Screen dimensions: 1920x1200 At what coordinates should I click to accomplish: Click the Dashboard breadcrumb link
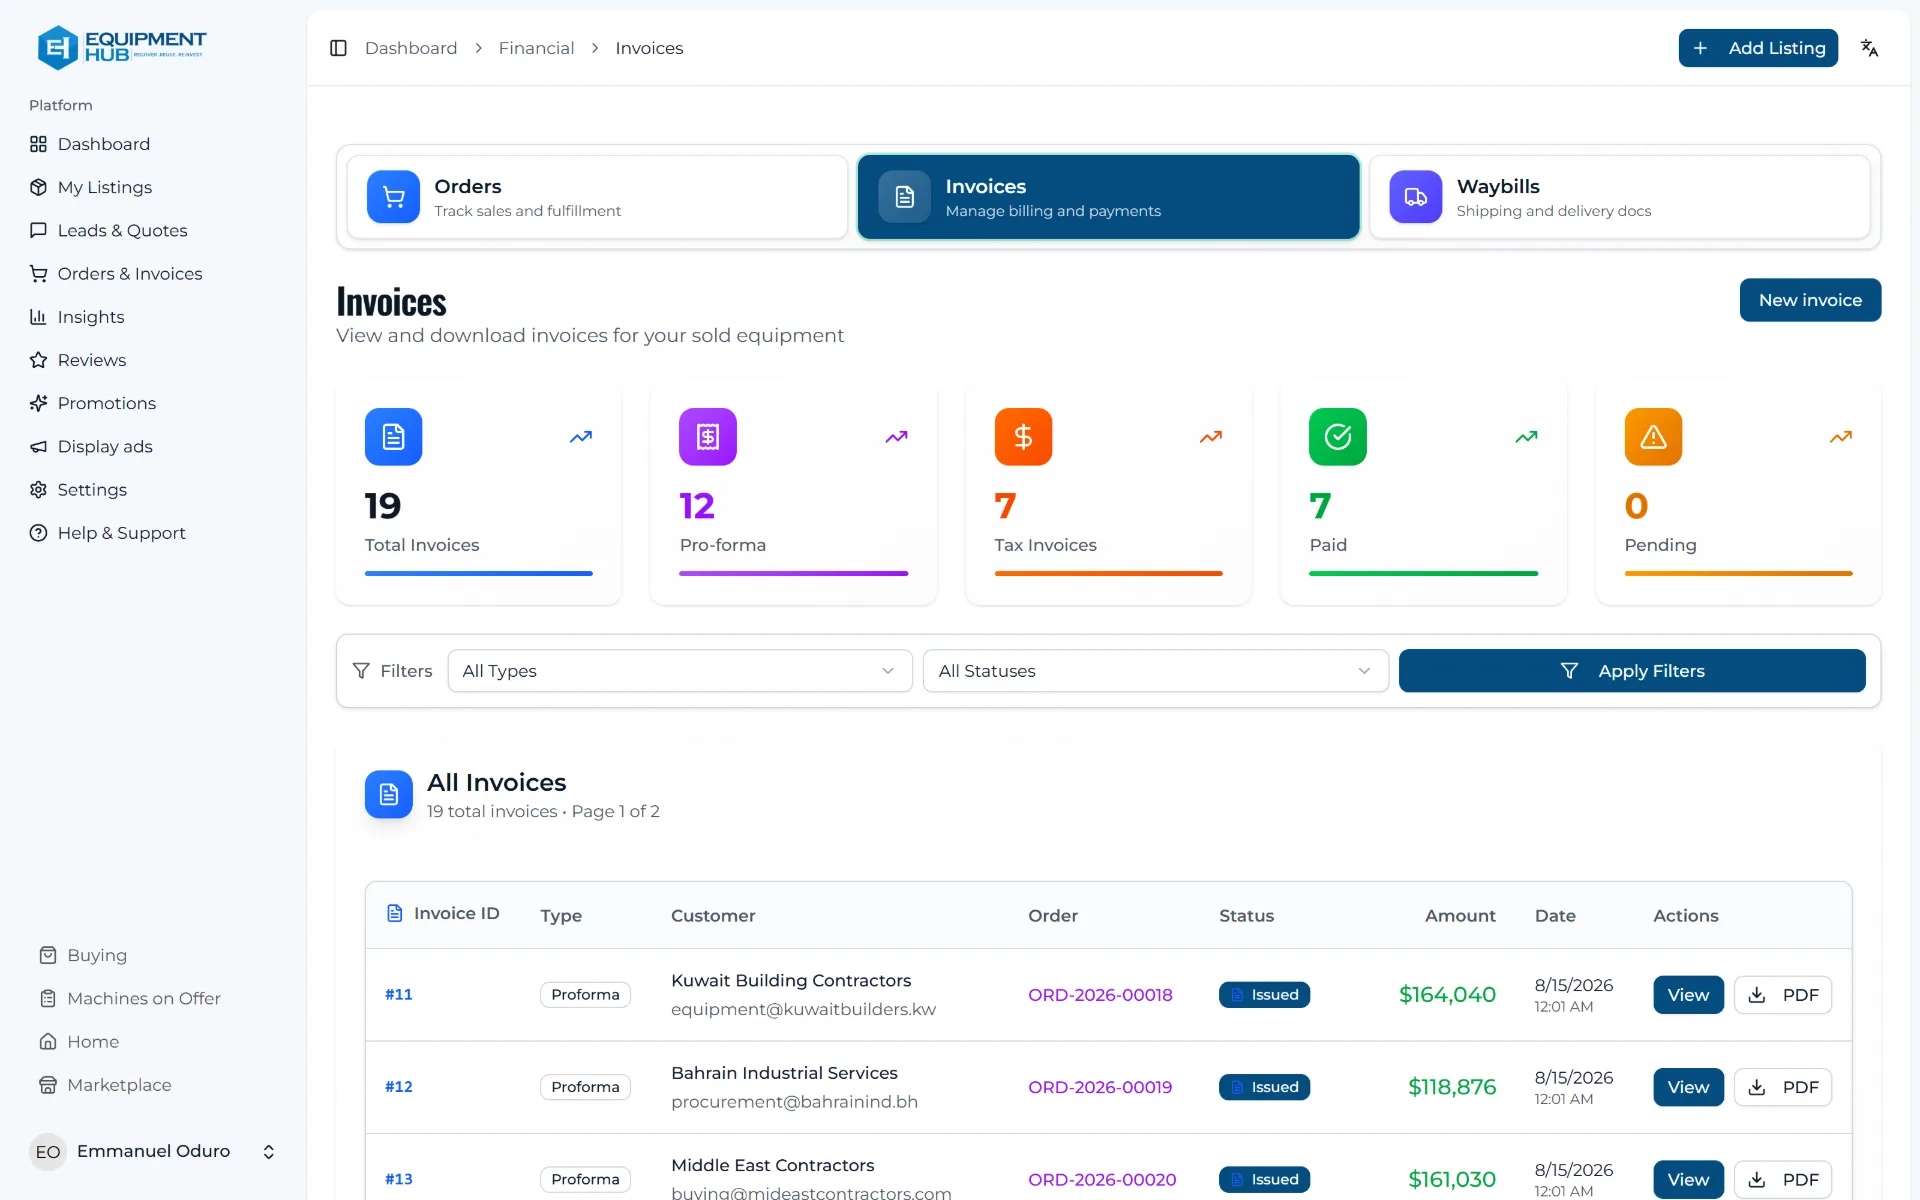click(x=411, y=48)
